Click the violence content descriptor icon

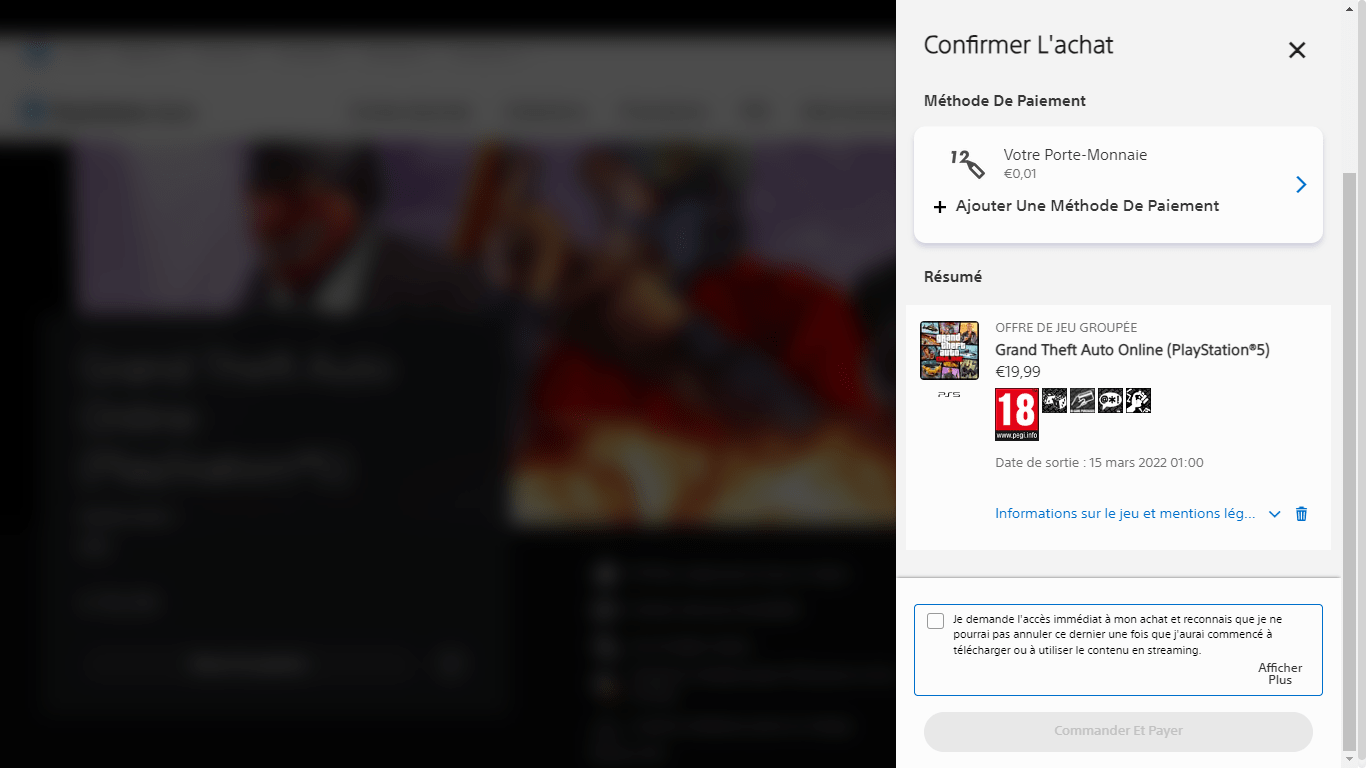click(x=1138, y=400)
